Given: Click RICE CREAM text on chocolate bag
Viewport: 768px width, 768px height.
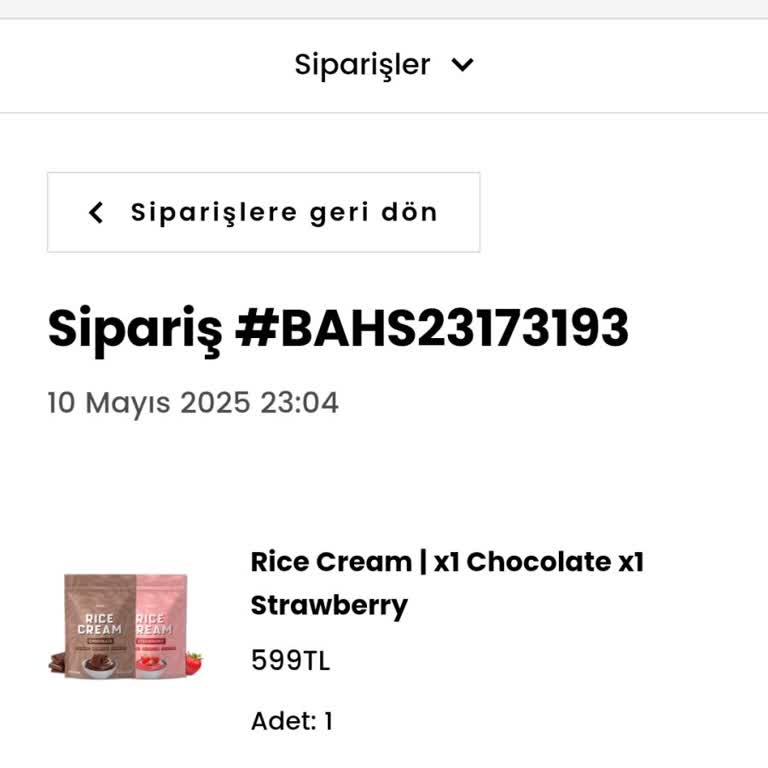Looking at the screenshot, I should pyautogui.click(x=99, y=624).
